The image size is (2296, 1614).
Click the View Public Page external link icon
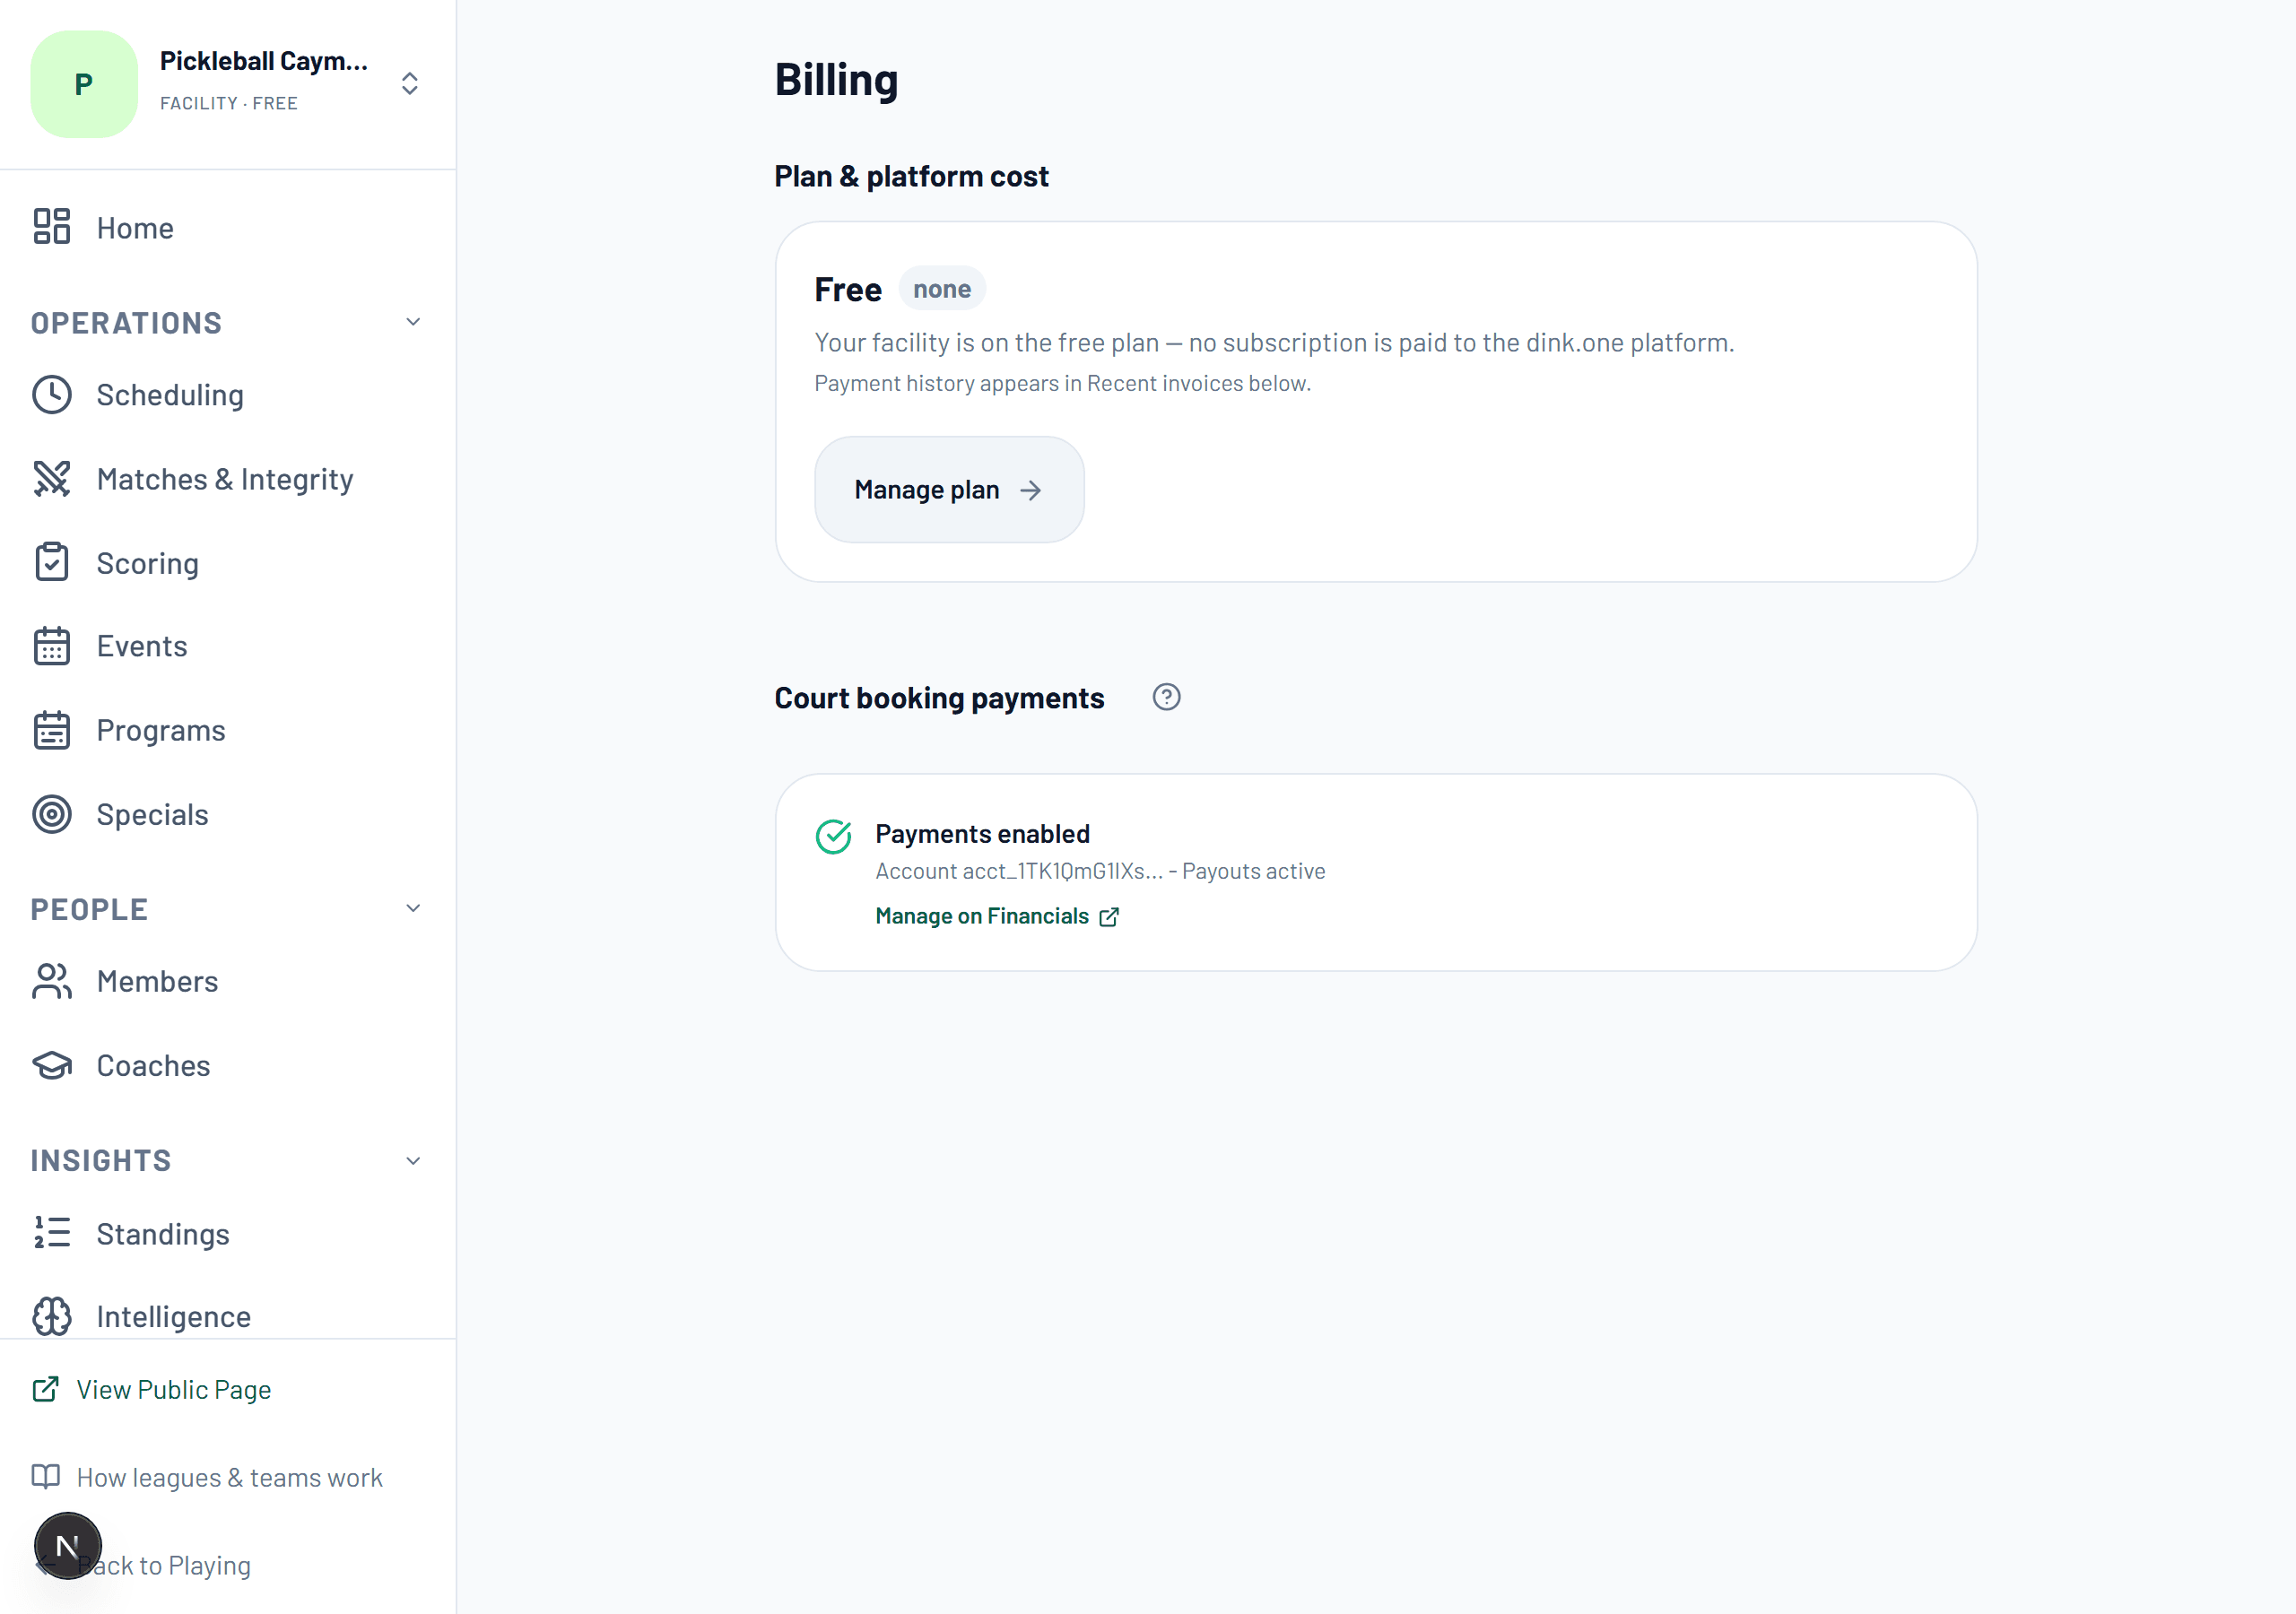45,1389
